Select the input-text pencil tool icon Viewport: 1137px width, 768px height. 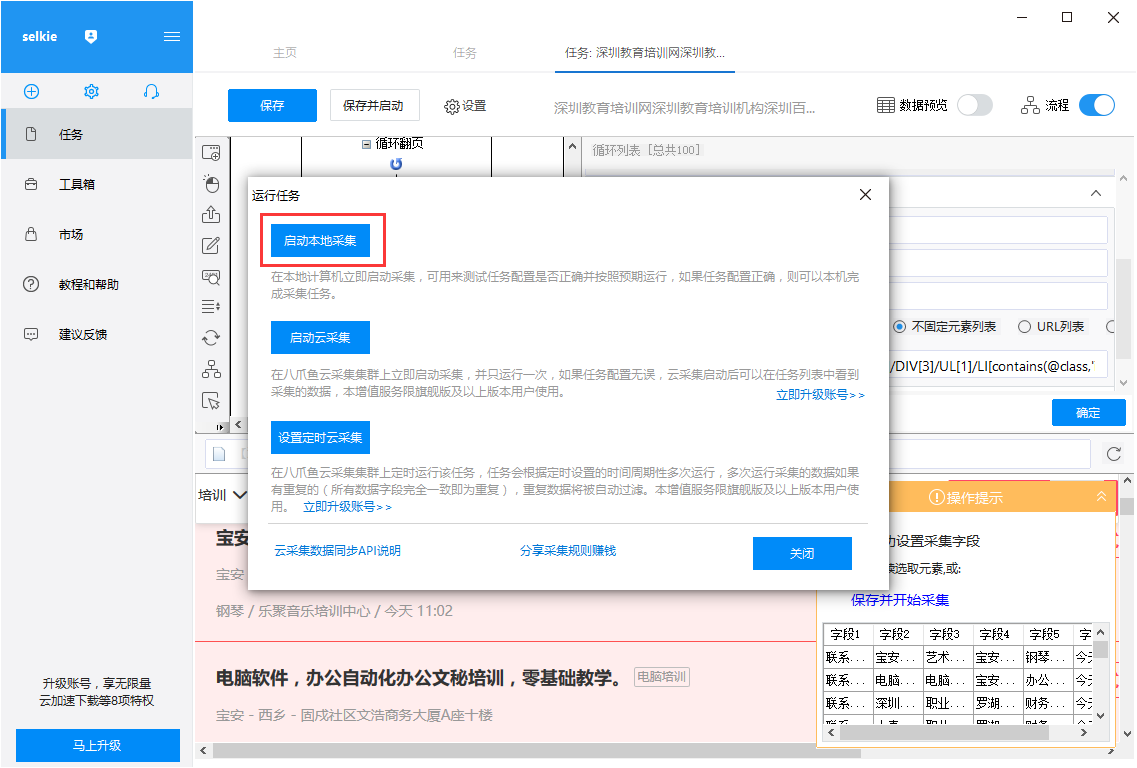(211, 245)
